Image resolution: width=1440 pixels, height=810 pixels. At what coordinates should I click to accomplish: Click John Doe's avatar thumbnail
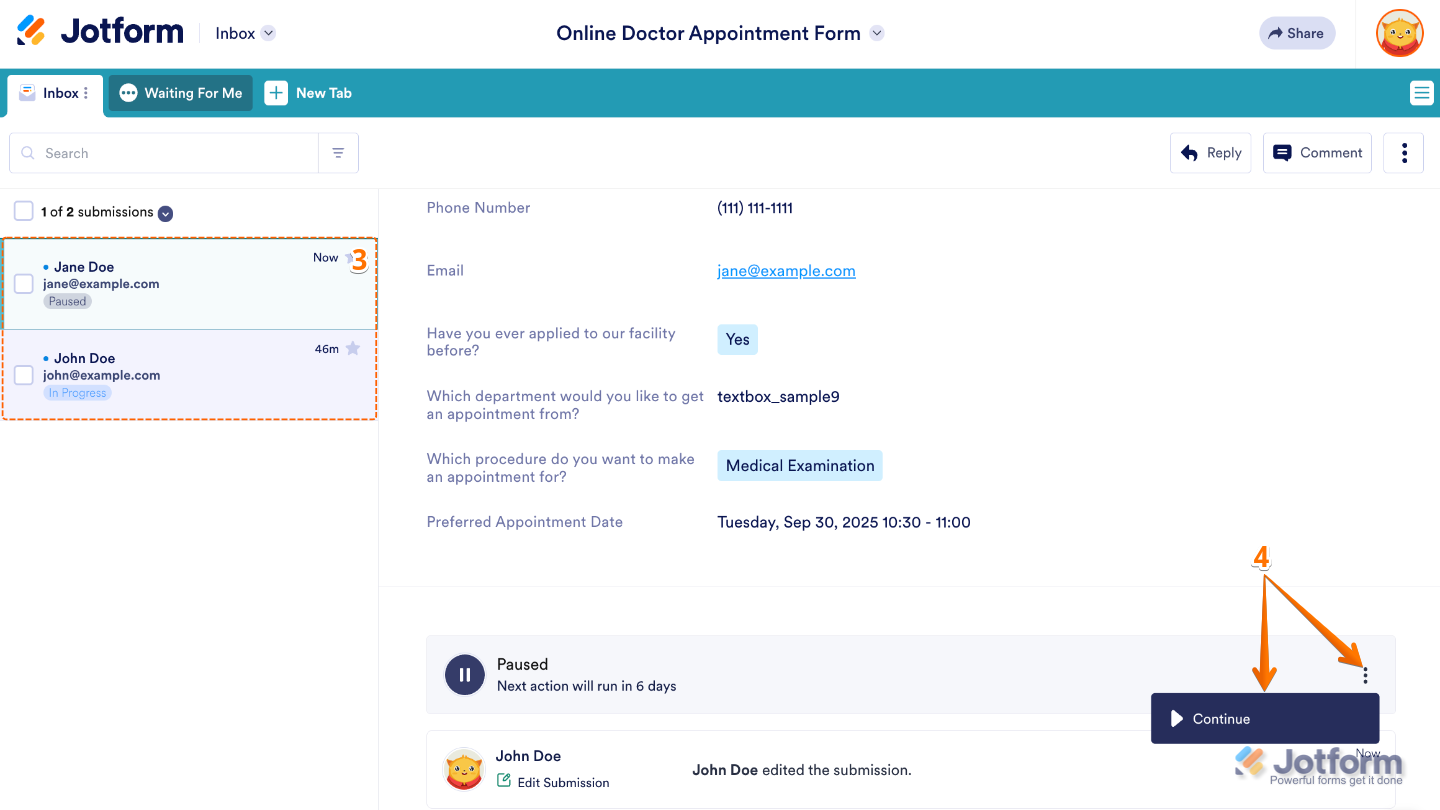point(464,769)
